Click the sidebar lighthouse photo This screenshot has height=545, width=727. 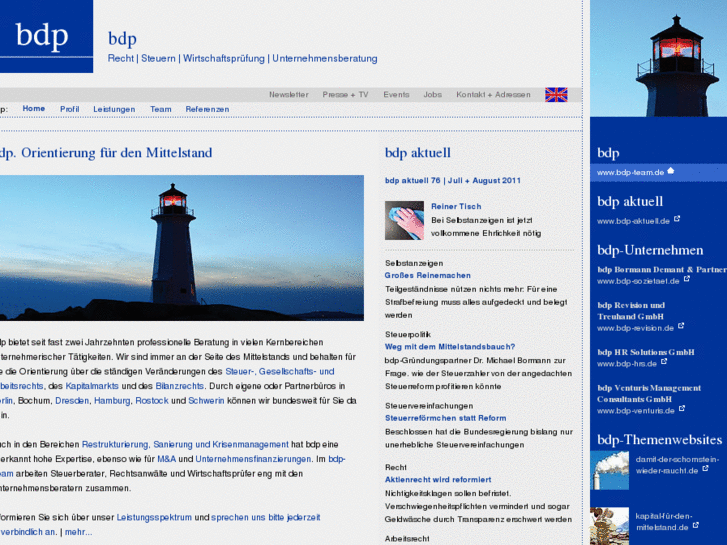click(x=658, y=58)
